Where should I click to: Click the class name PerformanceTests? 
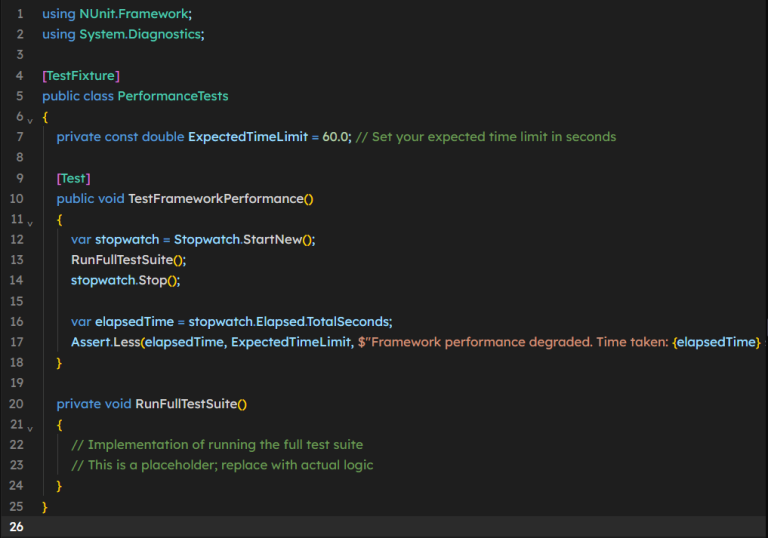pos(173,96)
